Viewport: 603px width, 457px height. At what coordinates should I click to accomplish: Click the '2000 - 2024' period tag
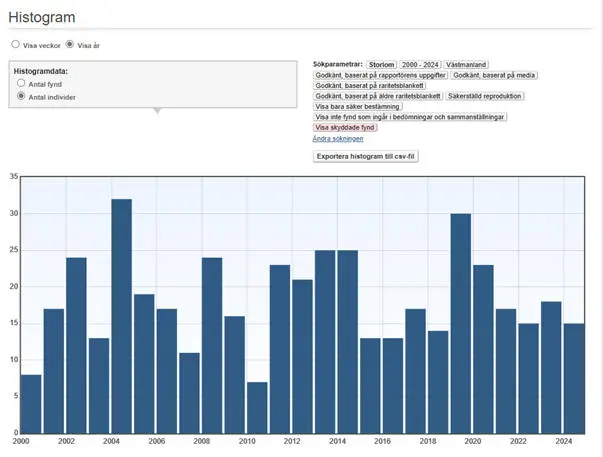point(419,64)
